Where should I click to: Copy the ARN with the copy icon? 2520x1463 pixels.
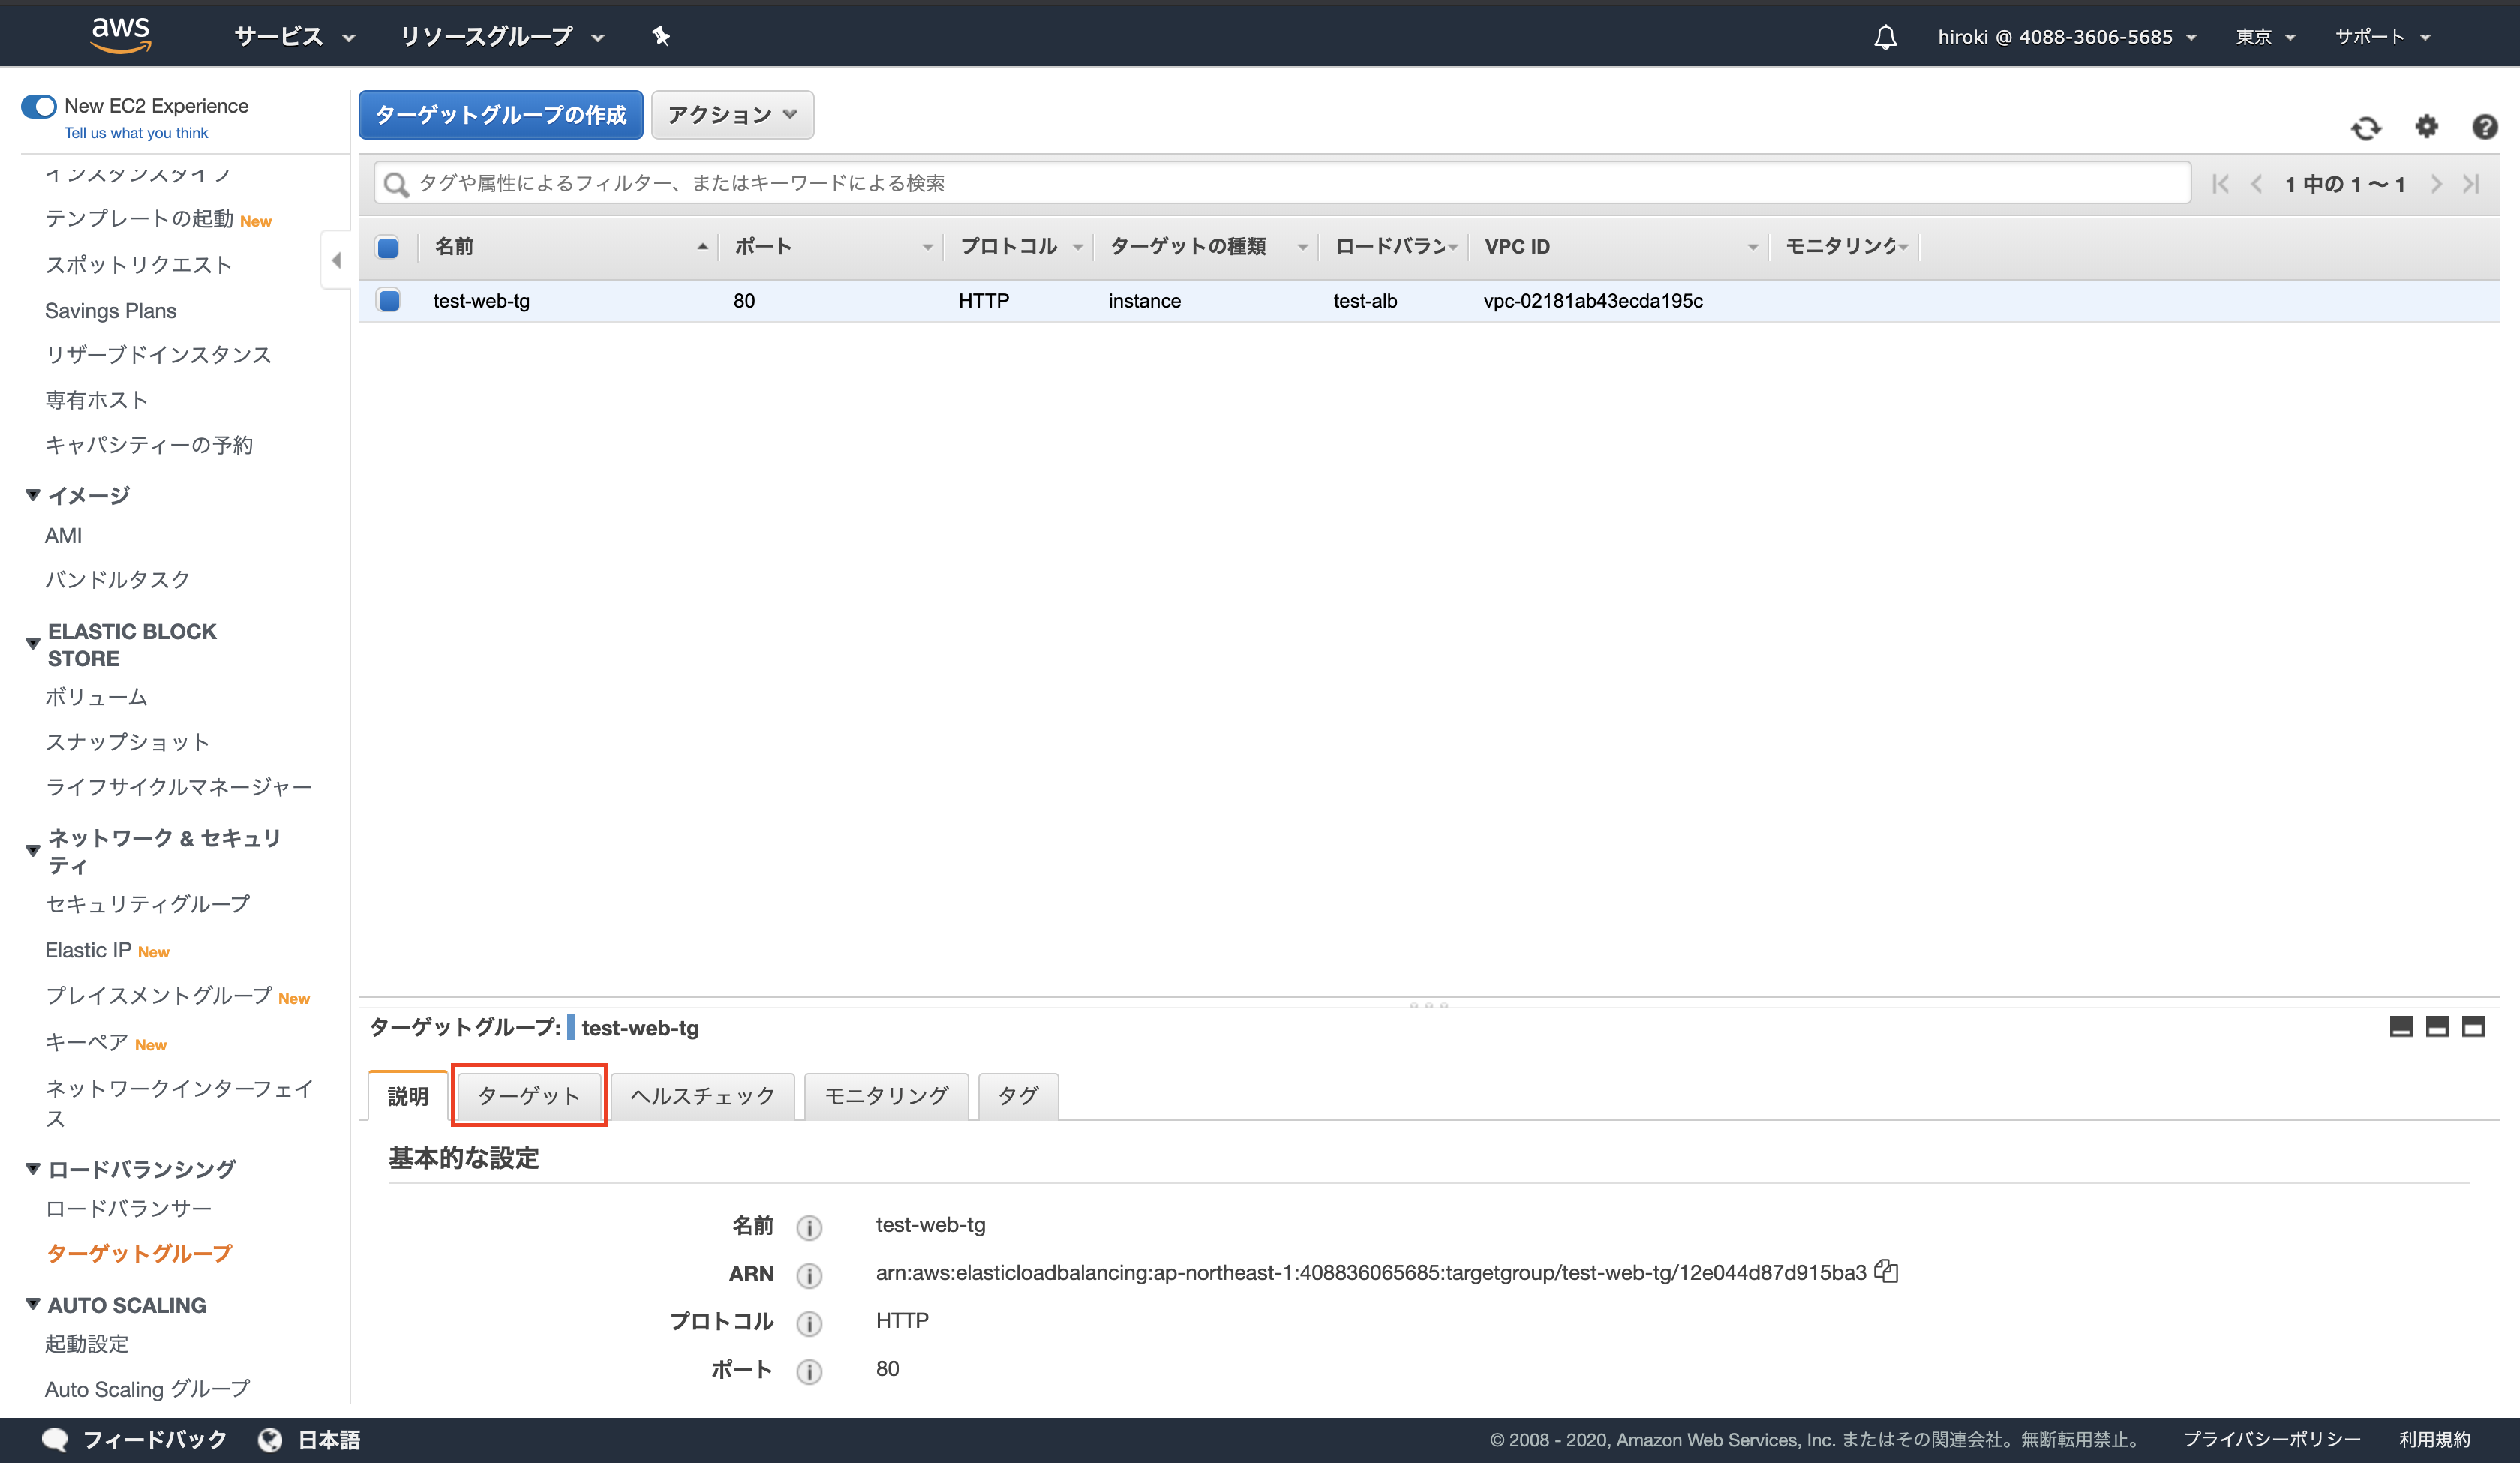coord(1886,1271)
